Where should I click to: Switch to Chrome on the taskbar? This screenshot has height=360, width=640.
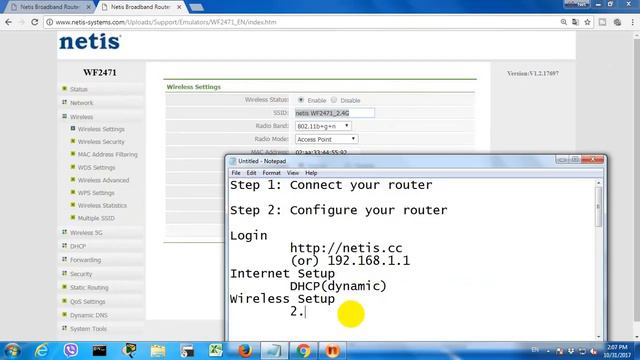click(x=303, y=351)
